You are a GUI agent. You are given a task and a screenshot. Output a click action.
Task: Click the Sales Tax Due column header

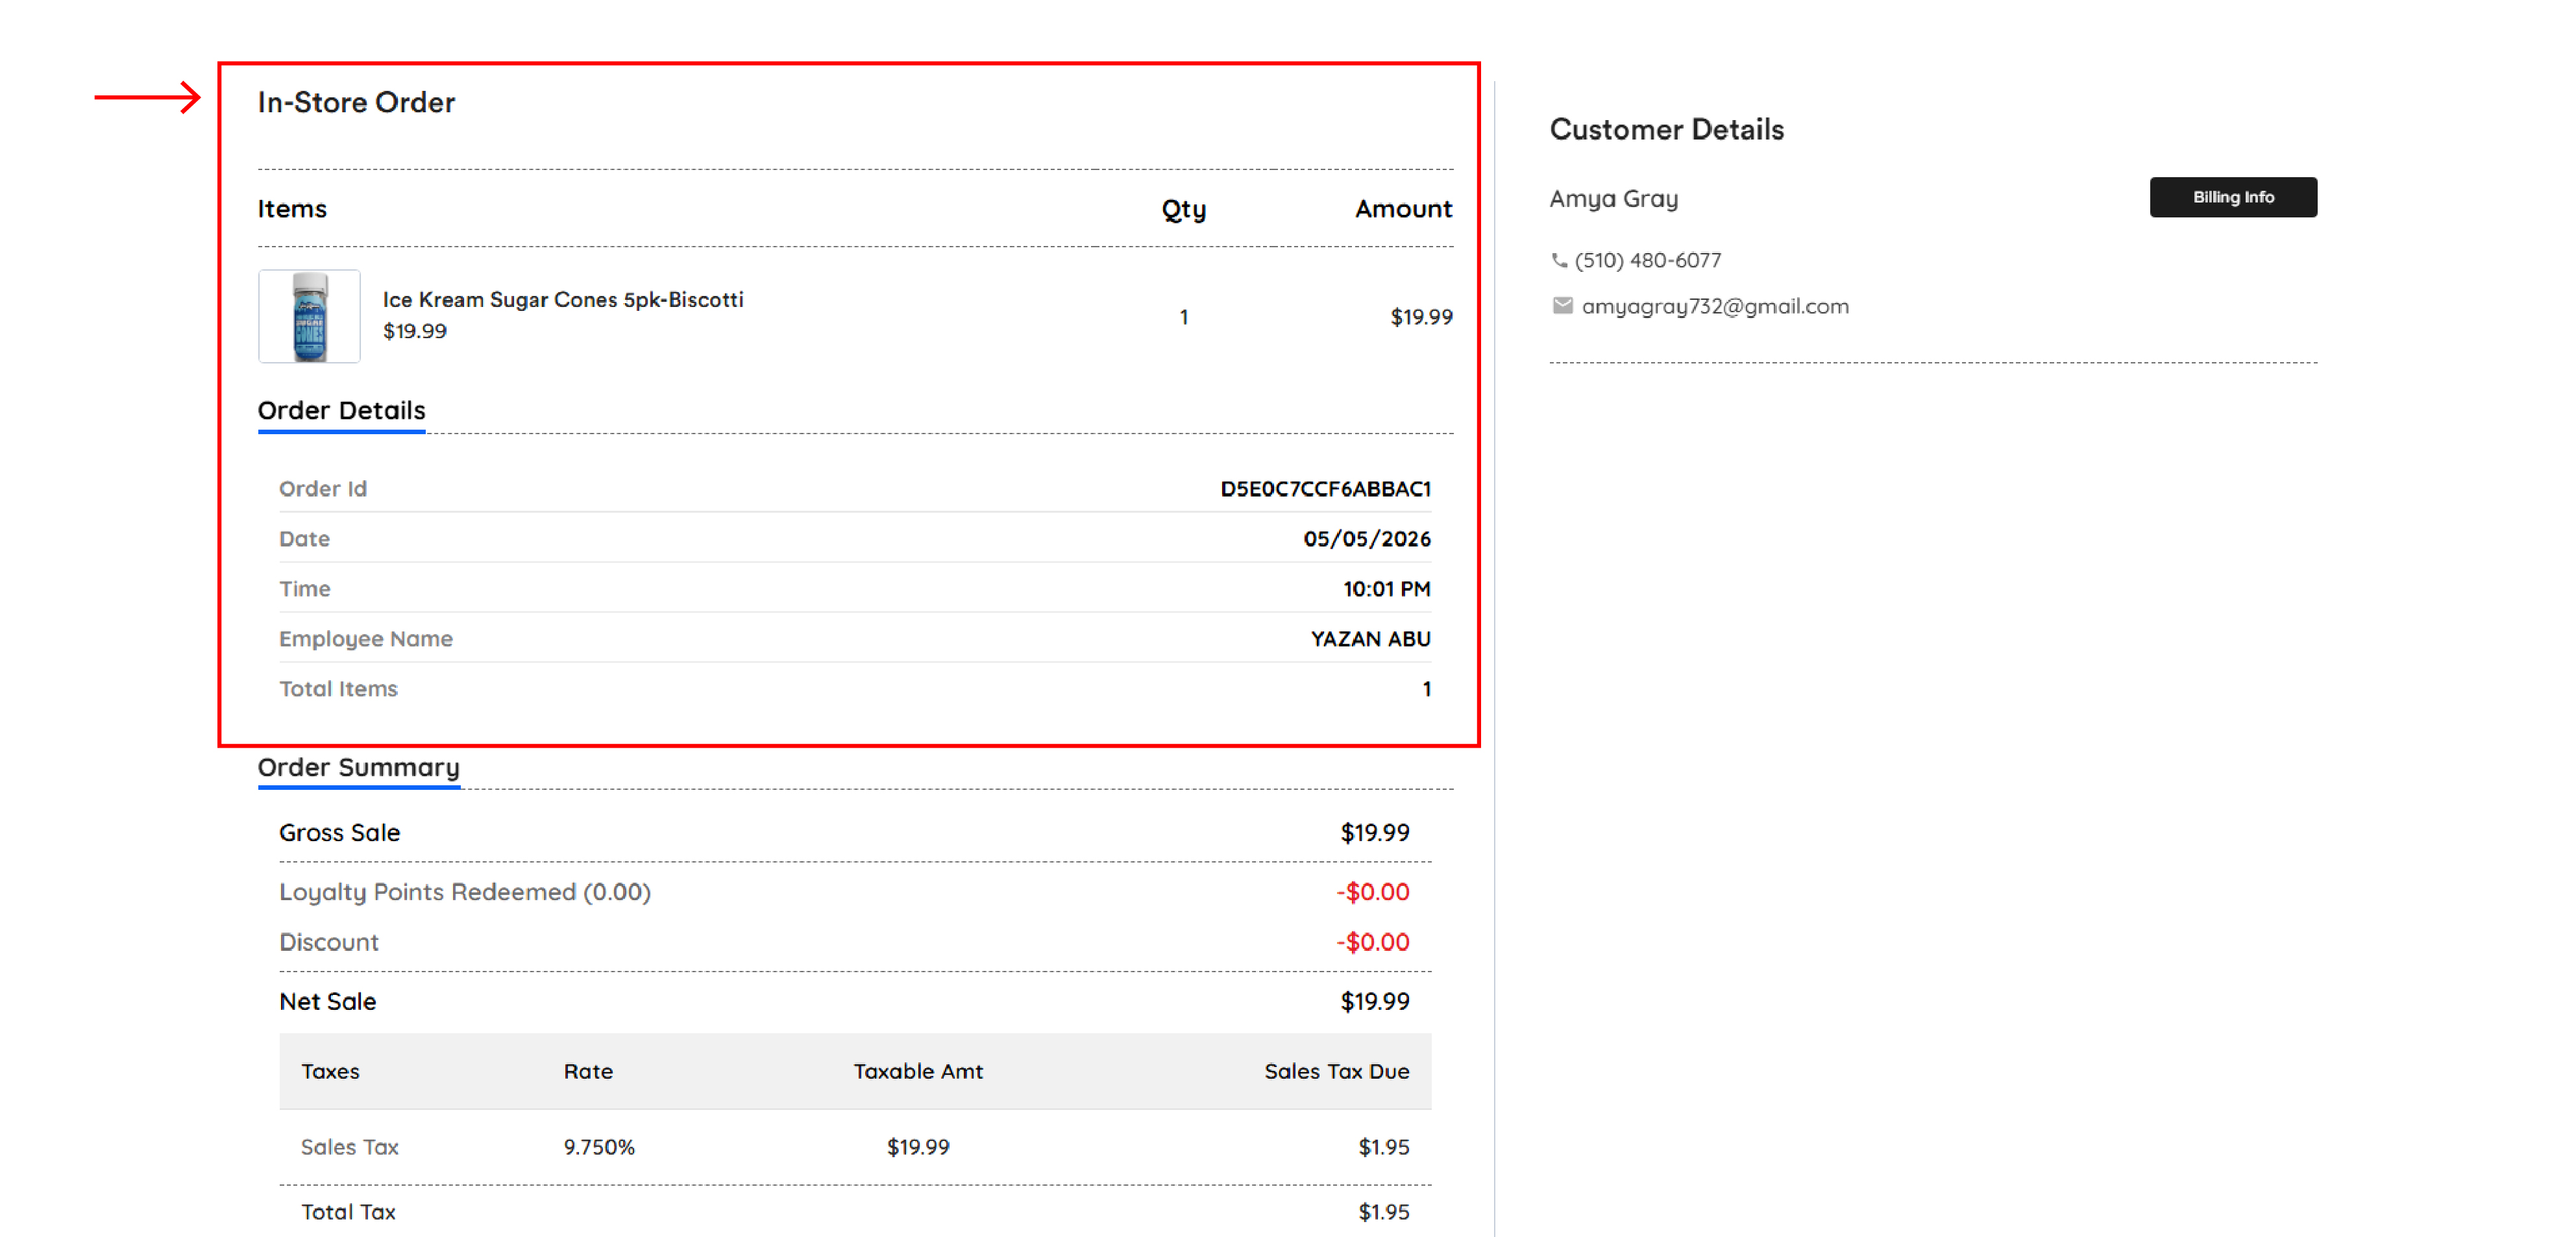tap(1336, 1071)
